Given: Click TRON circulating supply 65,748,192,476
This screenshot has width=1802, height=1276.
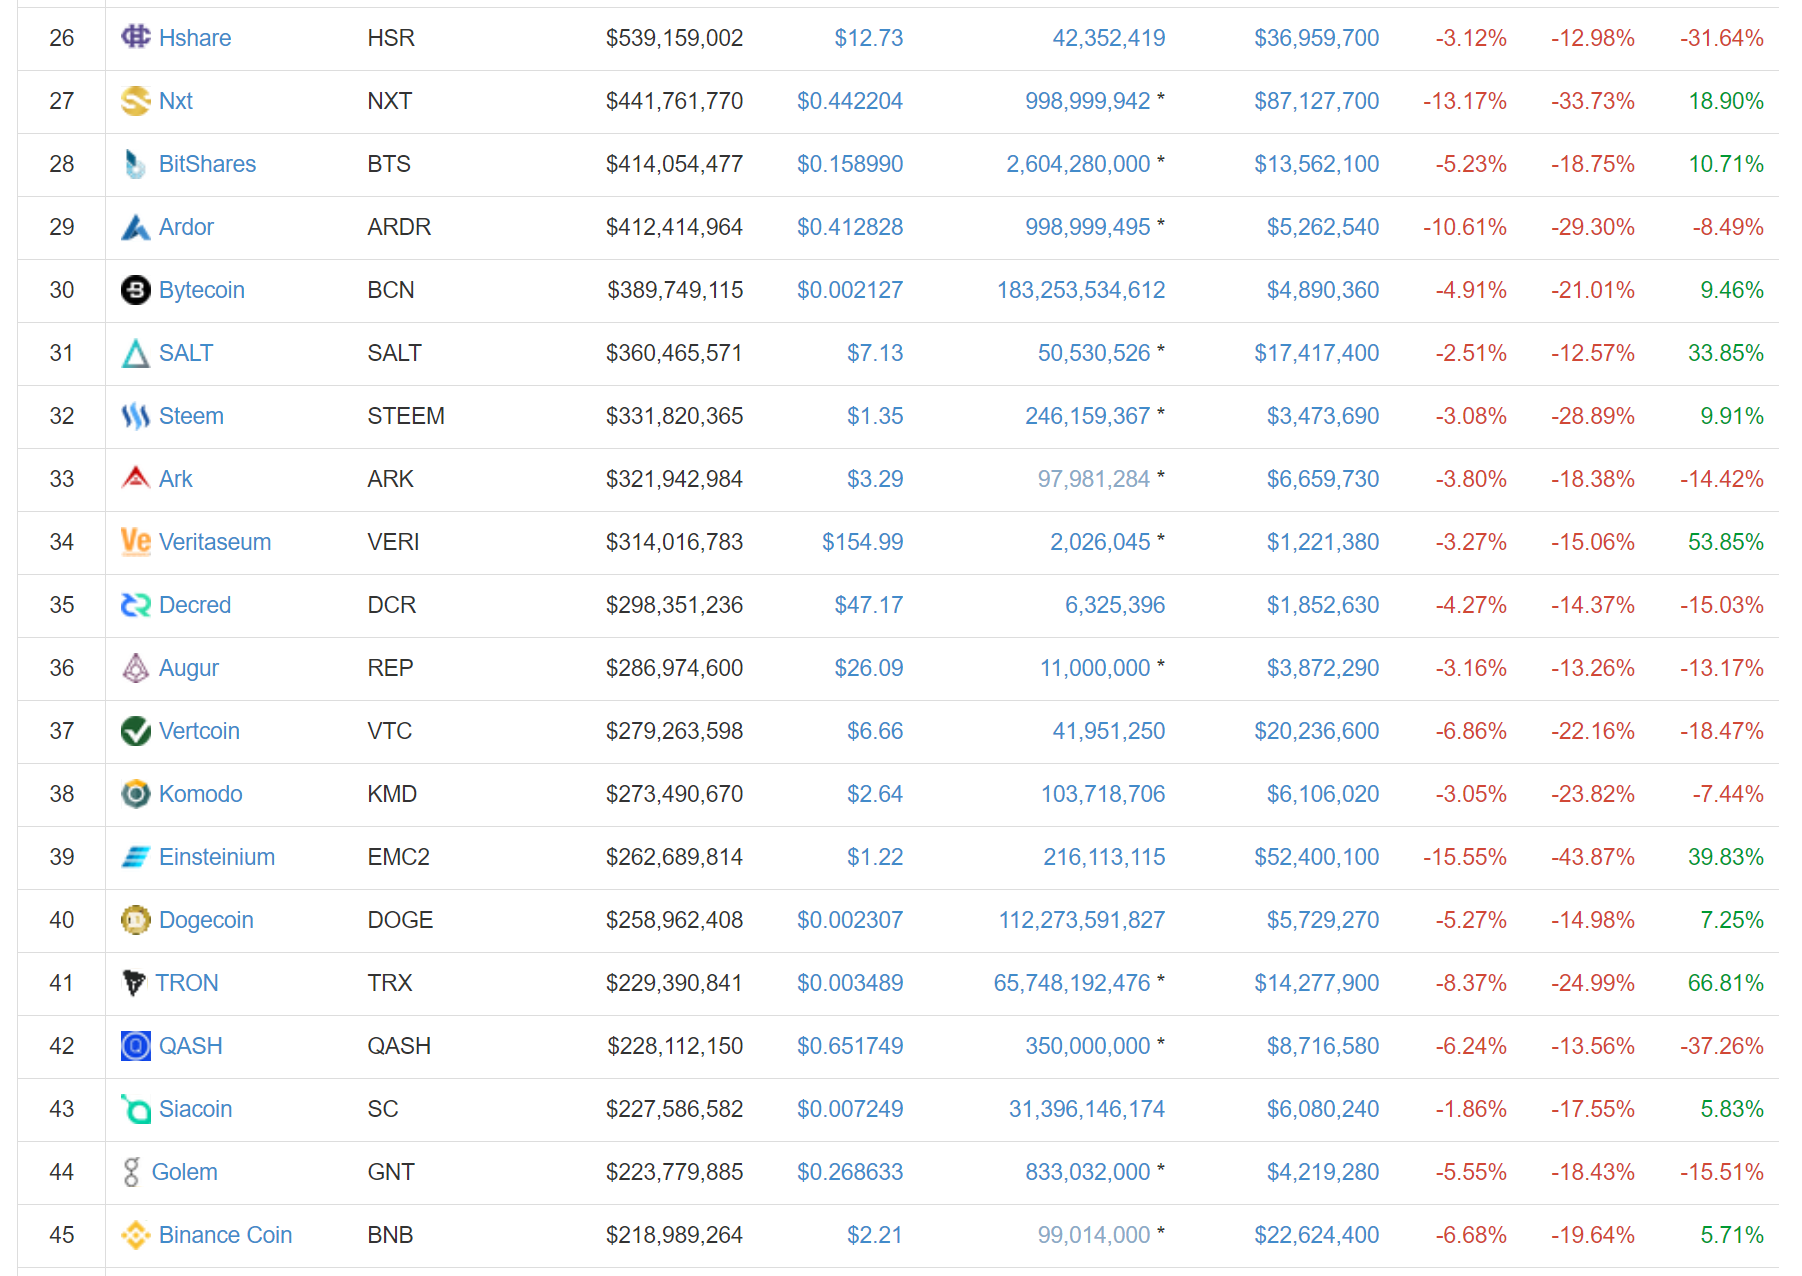Looking at the screenshot, I should (x=1072, y=983).
